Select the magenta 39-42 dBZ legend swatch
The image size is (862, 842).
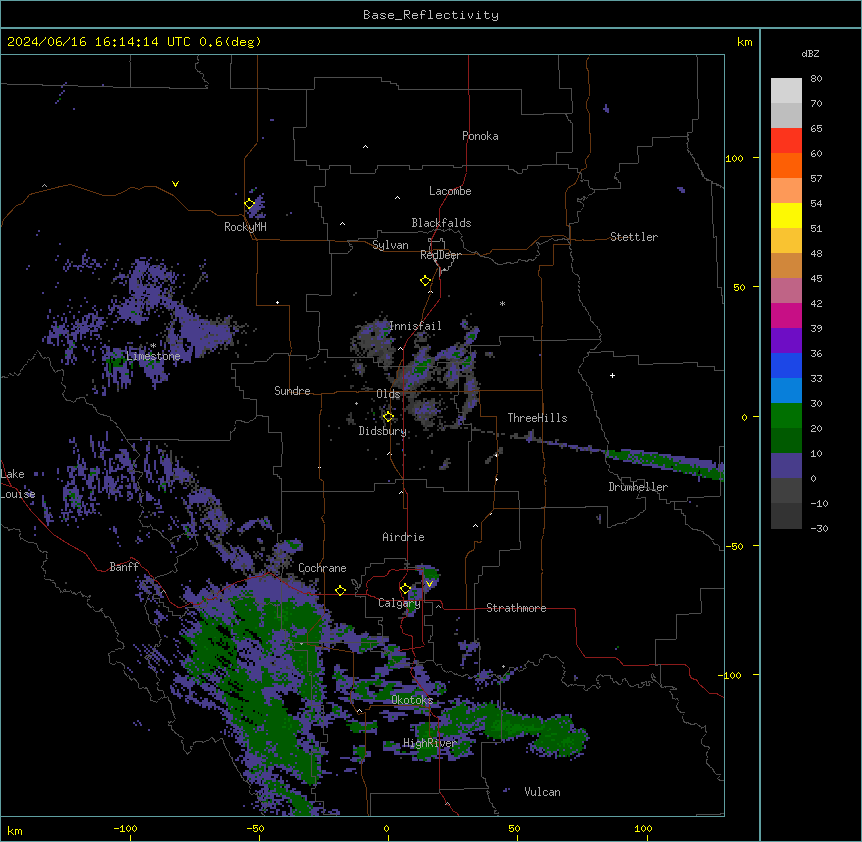click(x=786, y=315)
